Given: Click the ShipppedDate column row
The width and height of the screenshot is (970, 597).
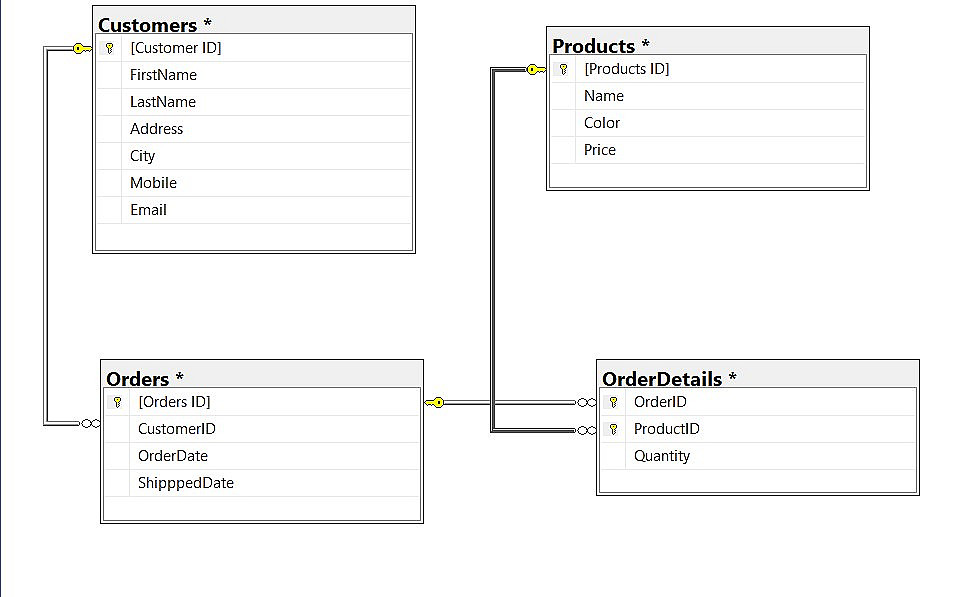Looking at the screenshot, I should [186, 483].
